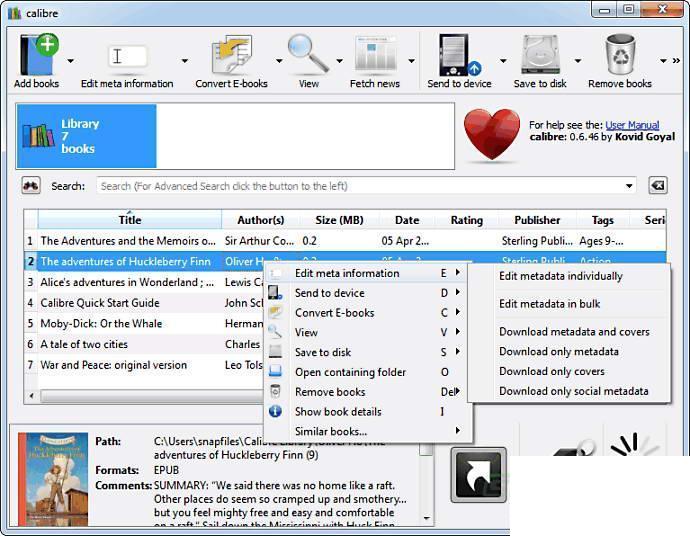The width and height of the screenshot is (690, 536).
Task: Click the shortcut arrow icon at bottom
Action: coord(478,475)
